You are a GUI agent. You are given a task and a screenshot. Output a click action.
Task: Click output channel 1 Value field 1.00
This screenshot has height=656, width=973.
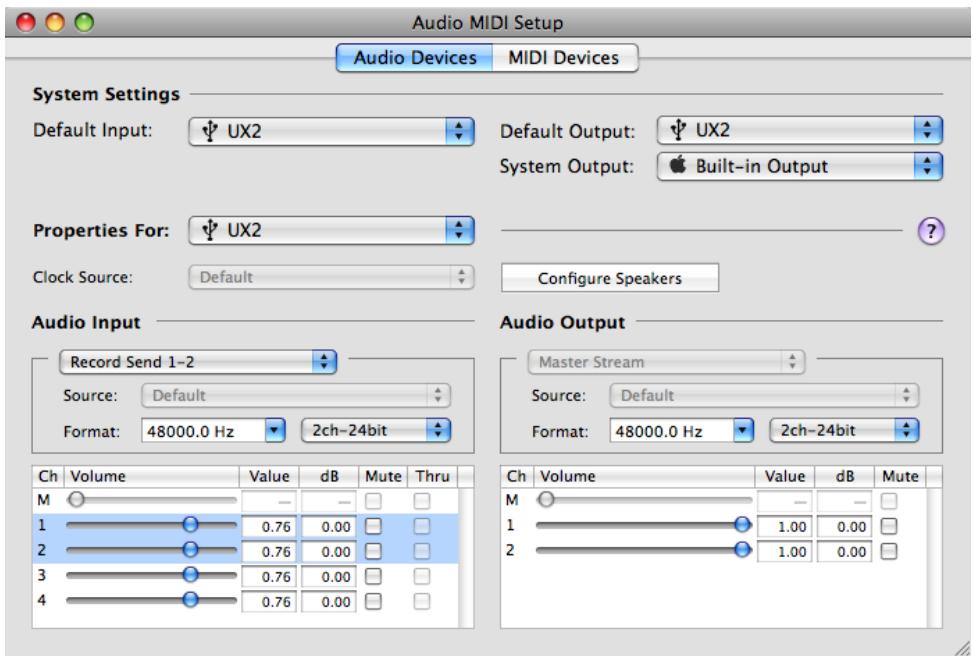point(784,527)
